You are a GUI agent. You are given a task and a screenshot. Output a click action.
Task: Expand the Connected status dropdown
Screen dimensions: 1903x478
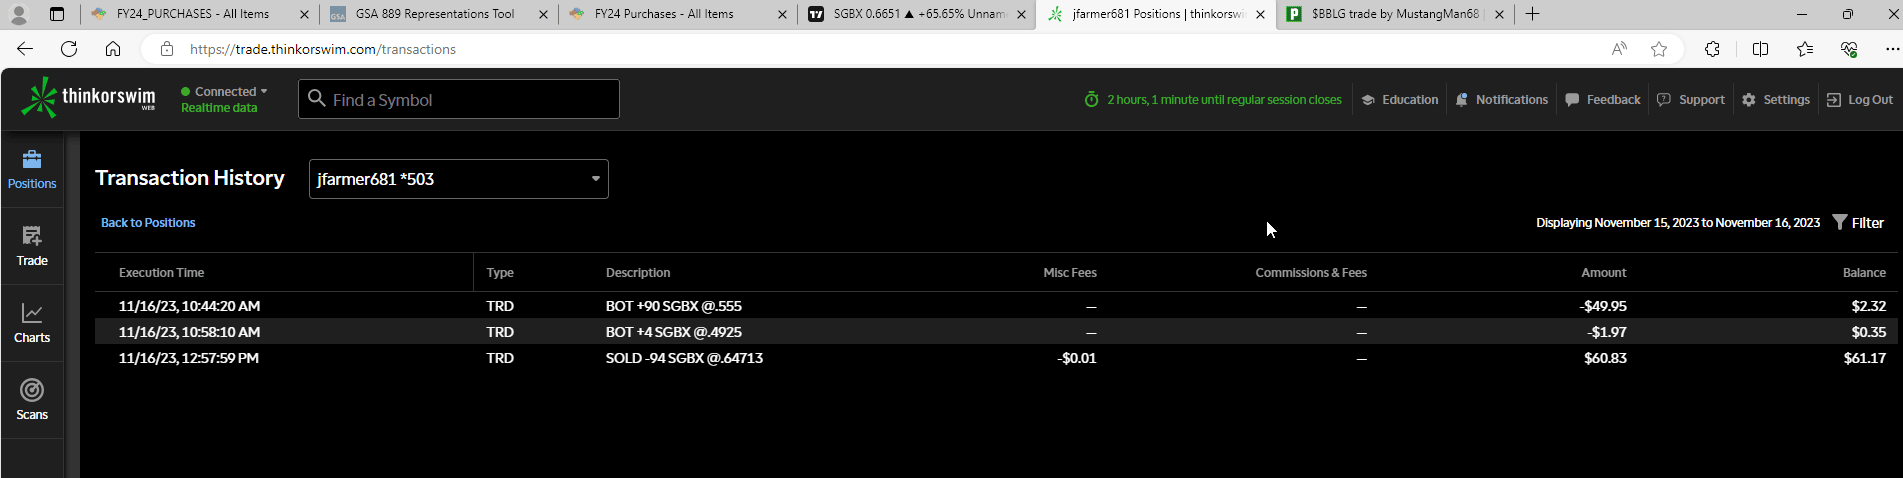pyautogui.click(x=225, y=91)
